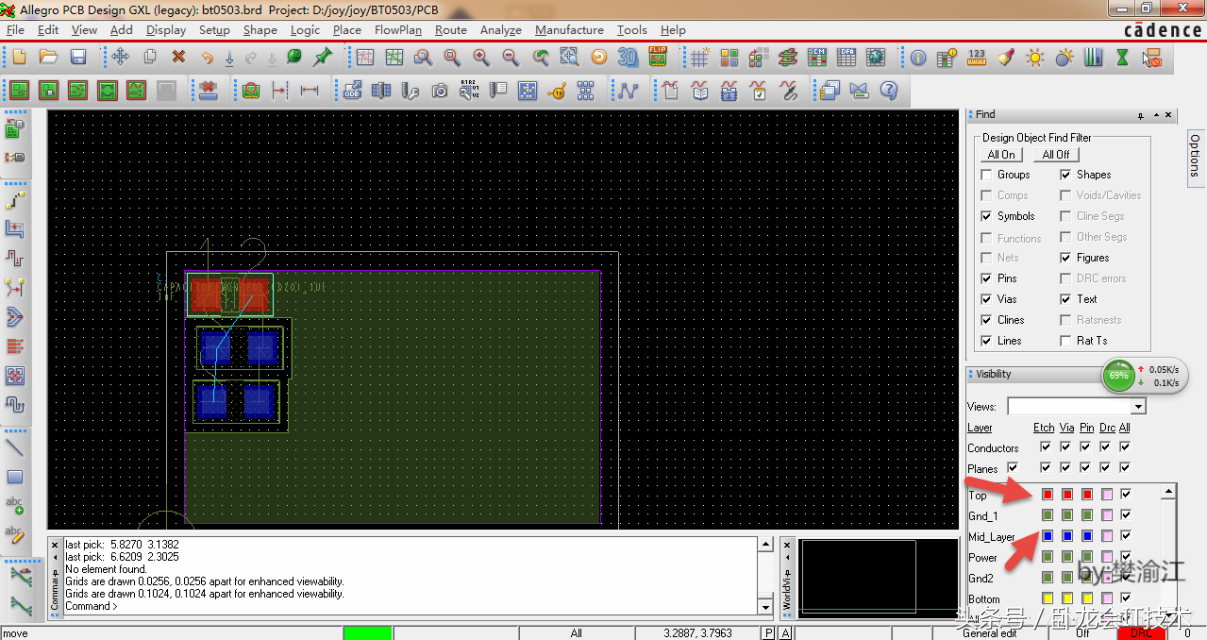1207x640 pixels.
Task: Open the Views dropdown
Action: coord(1138,407)
